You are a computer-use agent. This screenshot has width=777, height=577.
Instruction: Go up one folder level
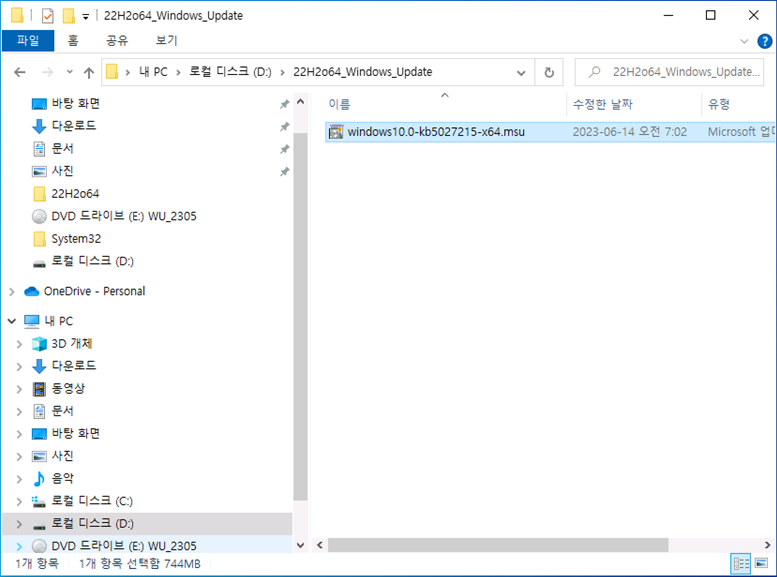(89, 73)
